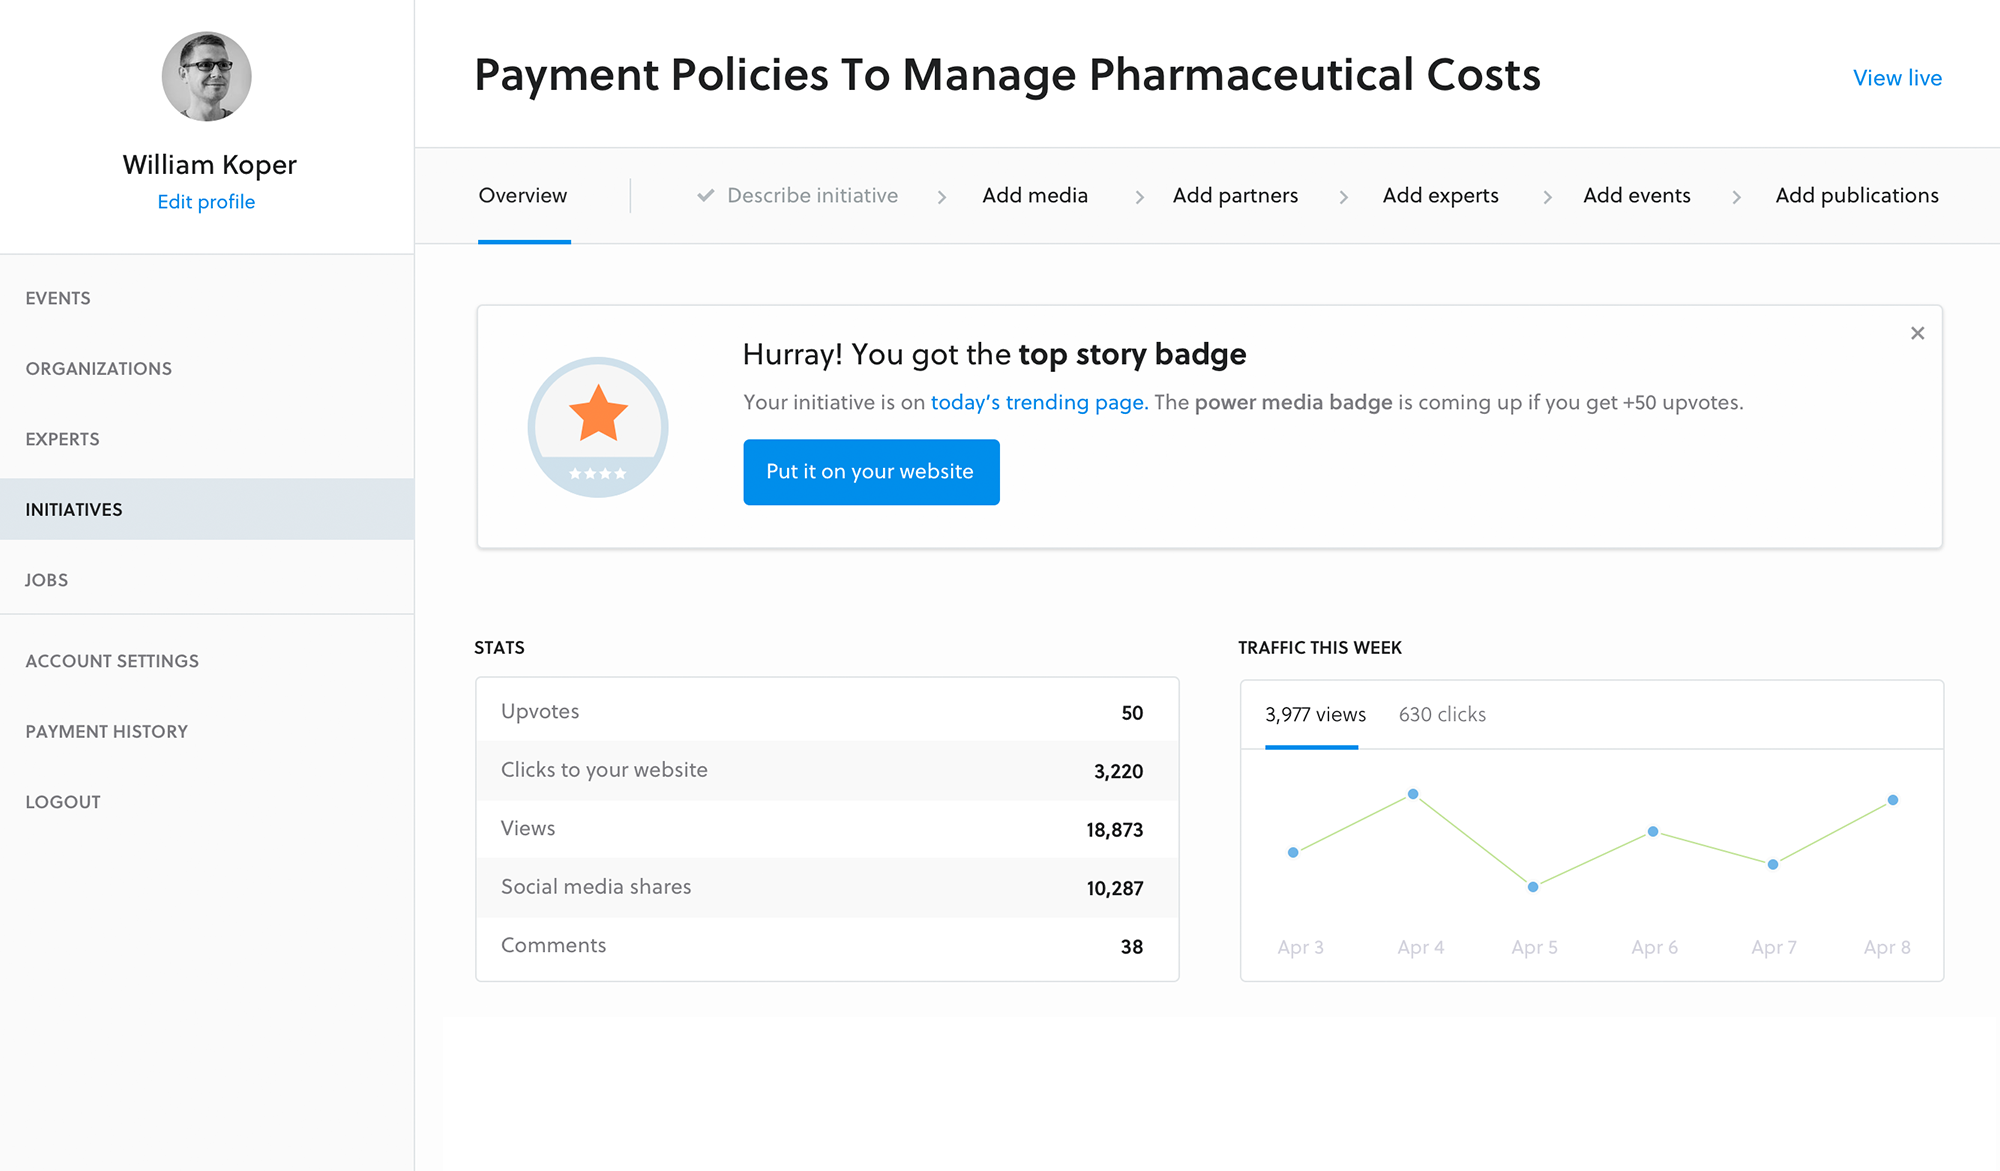Click the chevron before Add events
This screenshot has height=1171, width=2000.
click(x=1547, y=197)
